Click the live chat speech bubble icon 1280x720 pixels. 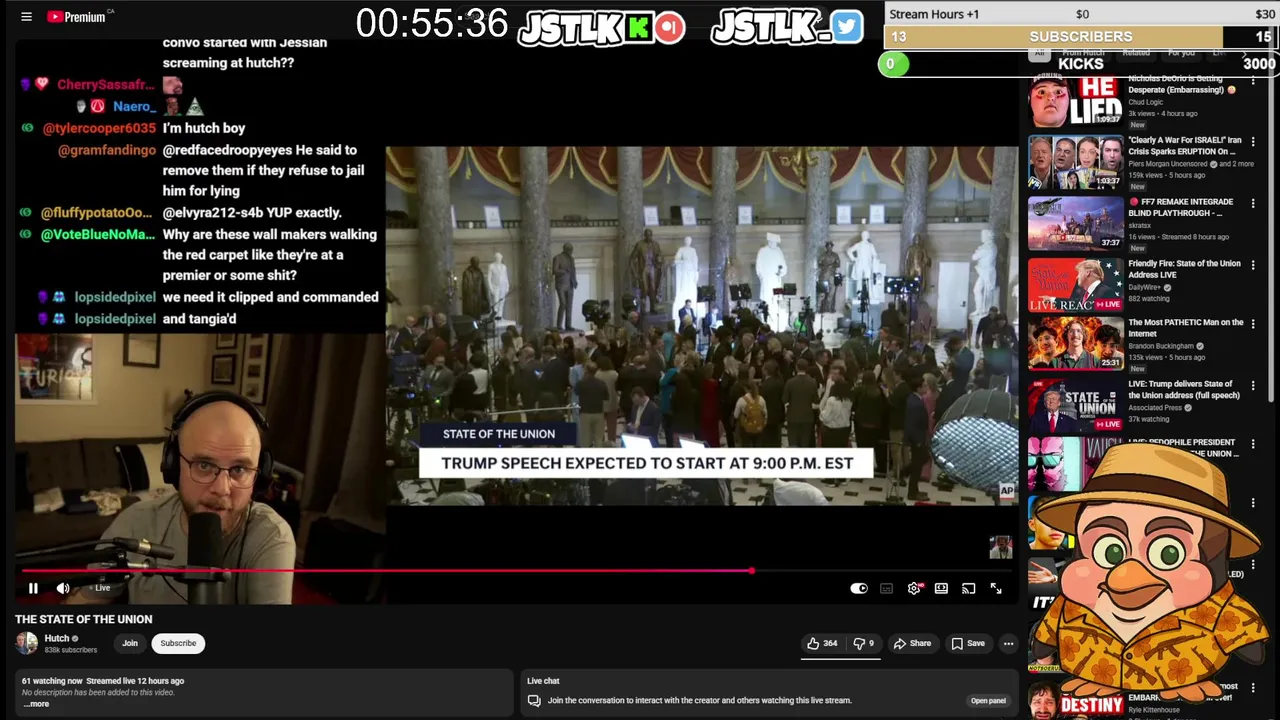[x=534, y=701]
